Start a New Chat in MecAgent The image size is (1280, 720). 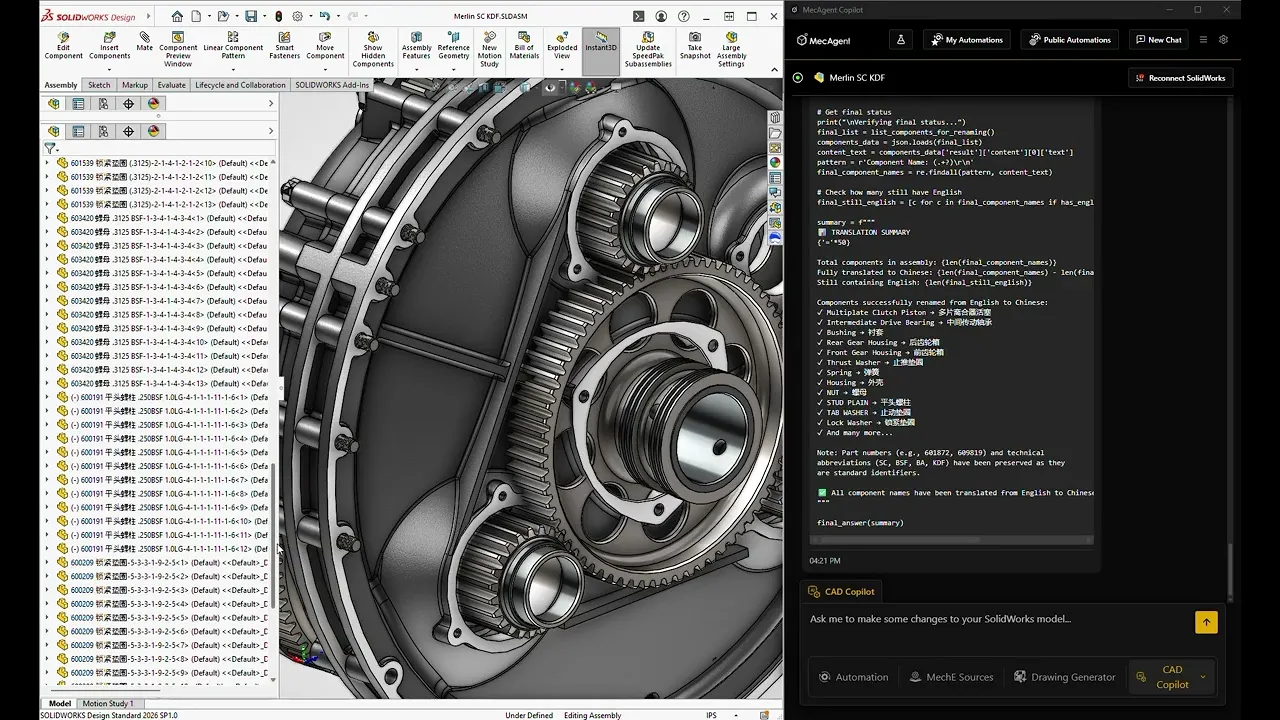click(x=1159, y=40)
